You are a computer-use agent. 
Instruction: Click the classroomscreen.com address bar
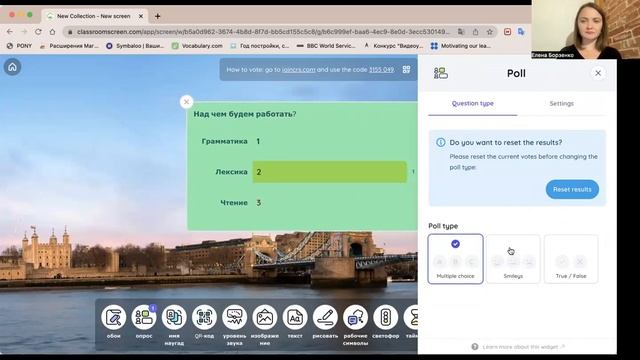pos(263,31)
